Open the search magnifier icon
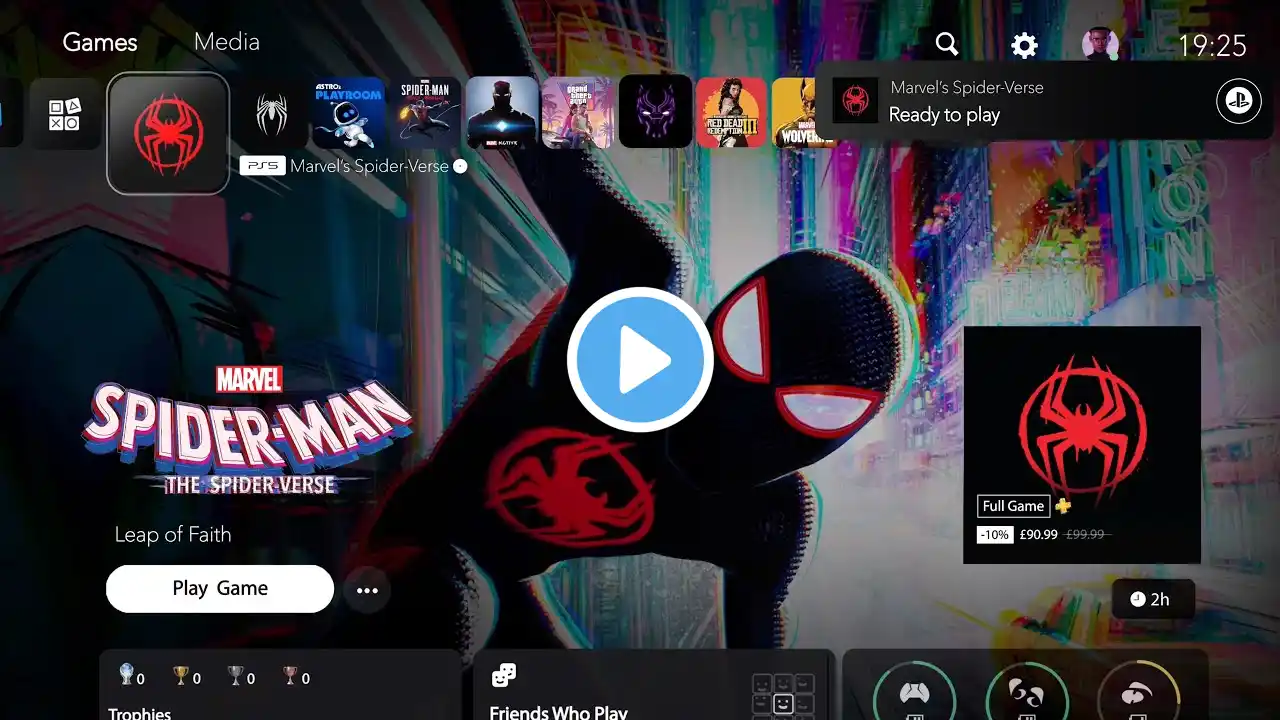Screen dimensions: 1280x720 [946, 44]
